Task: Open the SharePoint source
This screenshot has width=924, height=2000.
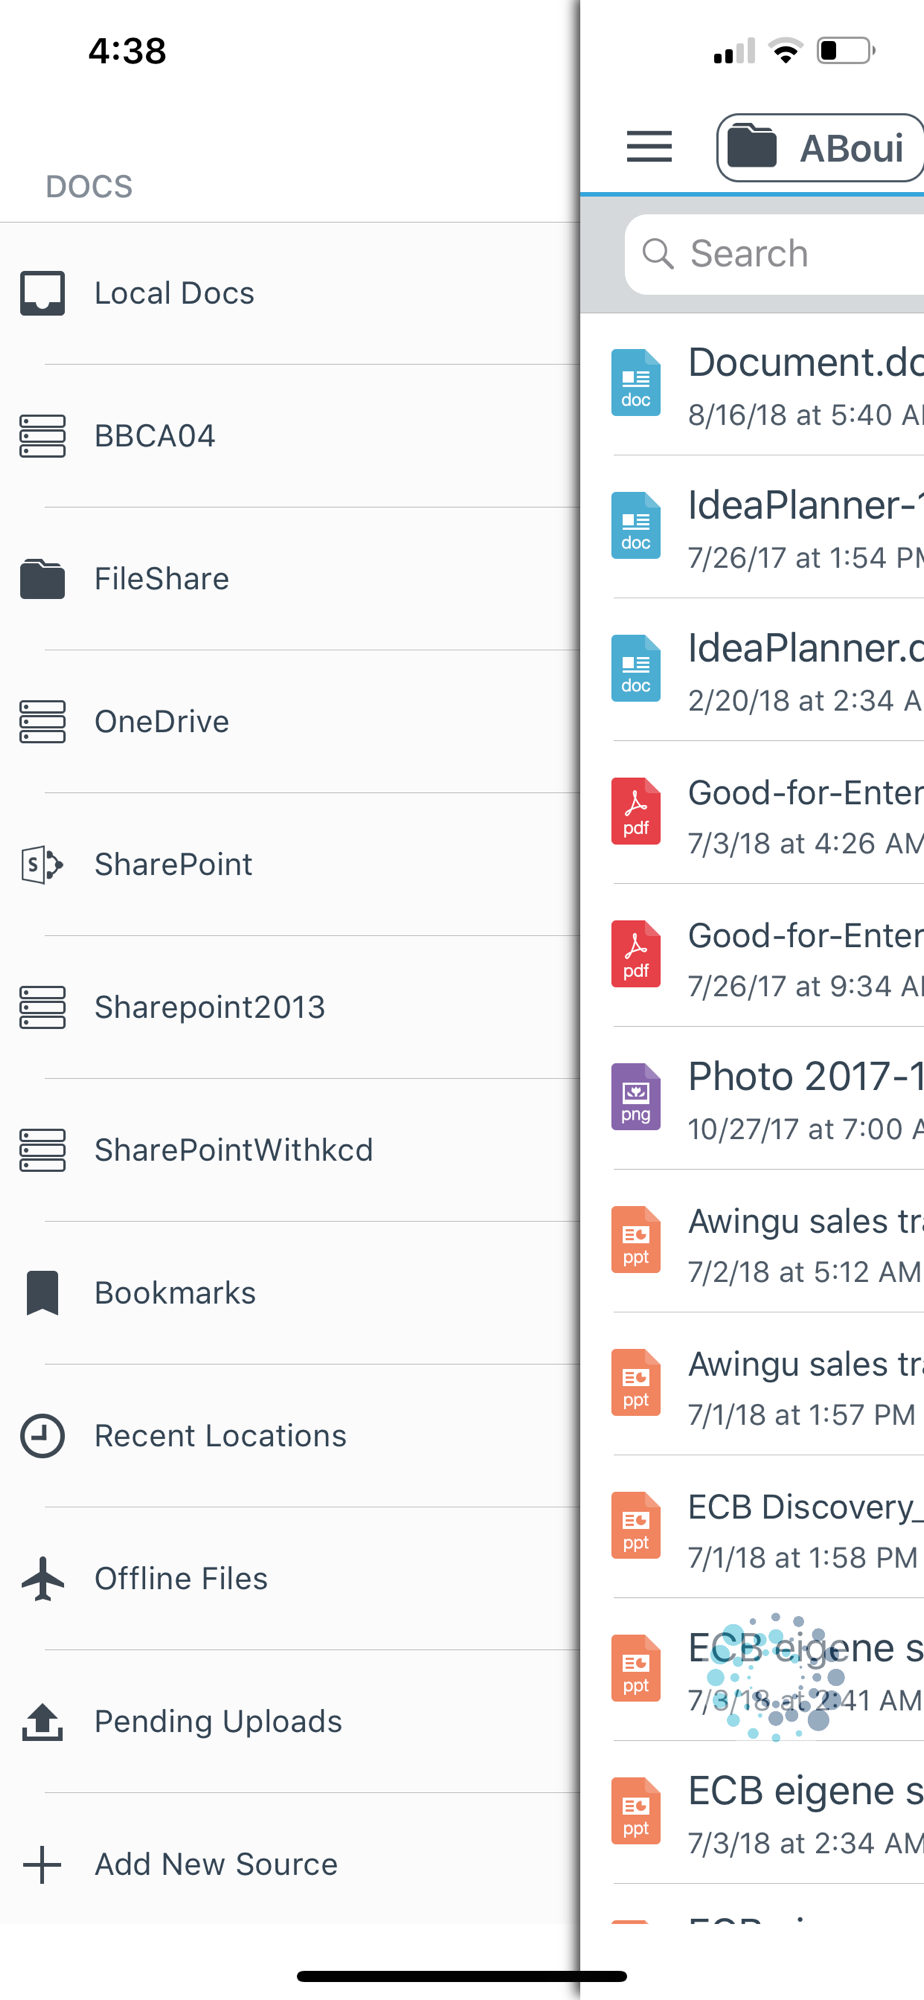Action: 290,864
